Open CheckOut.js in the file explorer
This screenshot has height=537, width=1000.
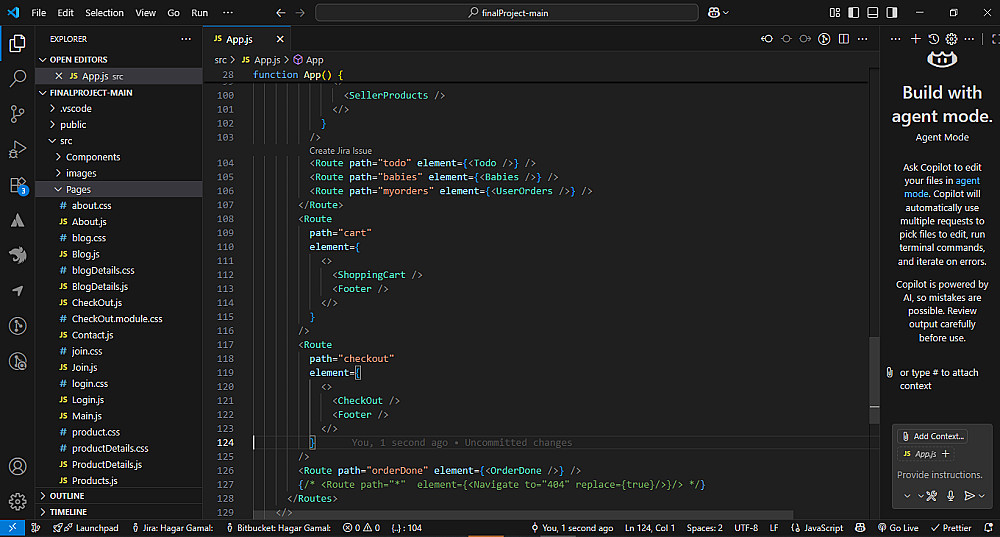tap(96, 302)
